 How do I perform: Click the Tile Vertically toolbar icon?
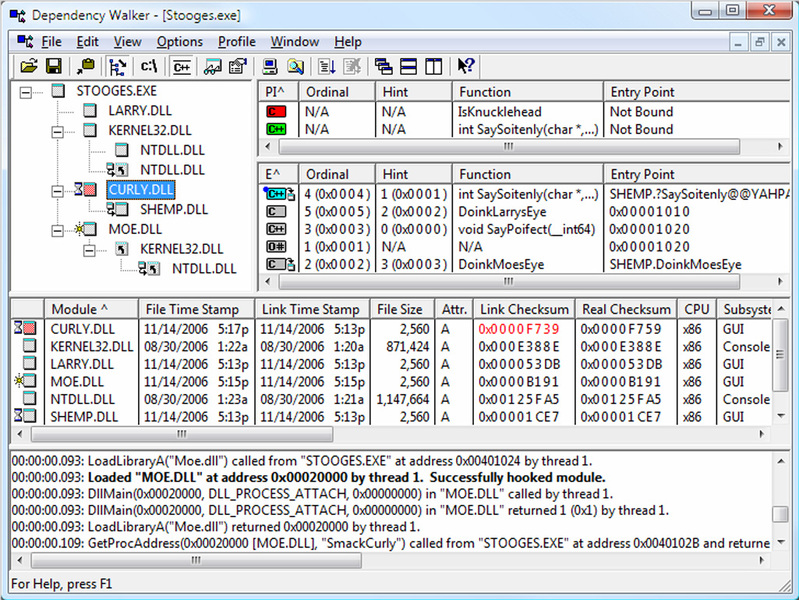(x=434, y=66)
